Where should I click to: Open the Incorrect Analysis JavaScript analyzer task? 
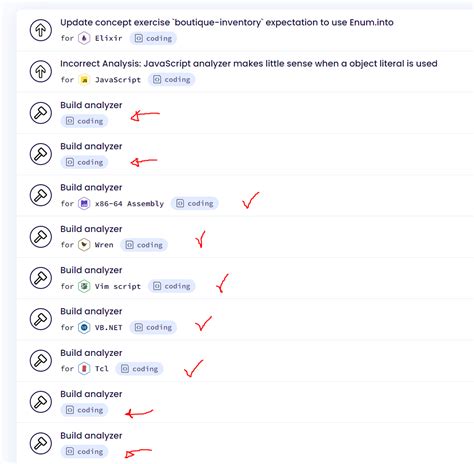[x=249, y=64]
